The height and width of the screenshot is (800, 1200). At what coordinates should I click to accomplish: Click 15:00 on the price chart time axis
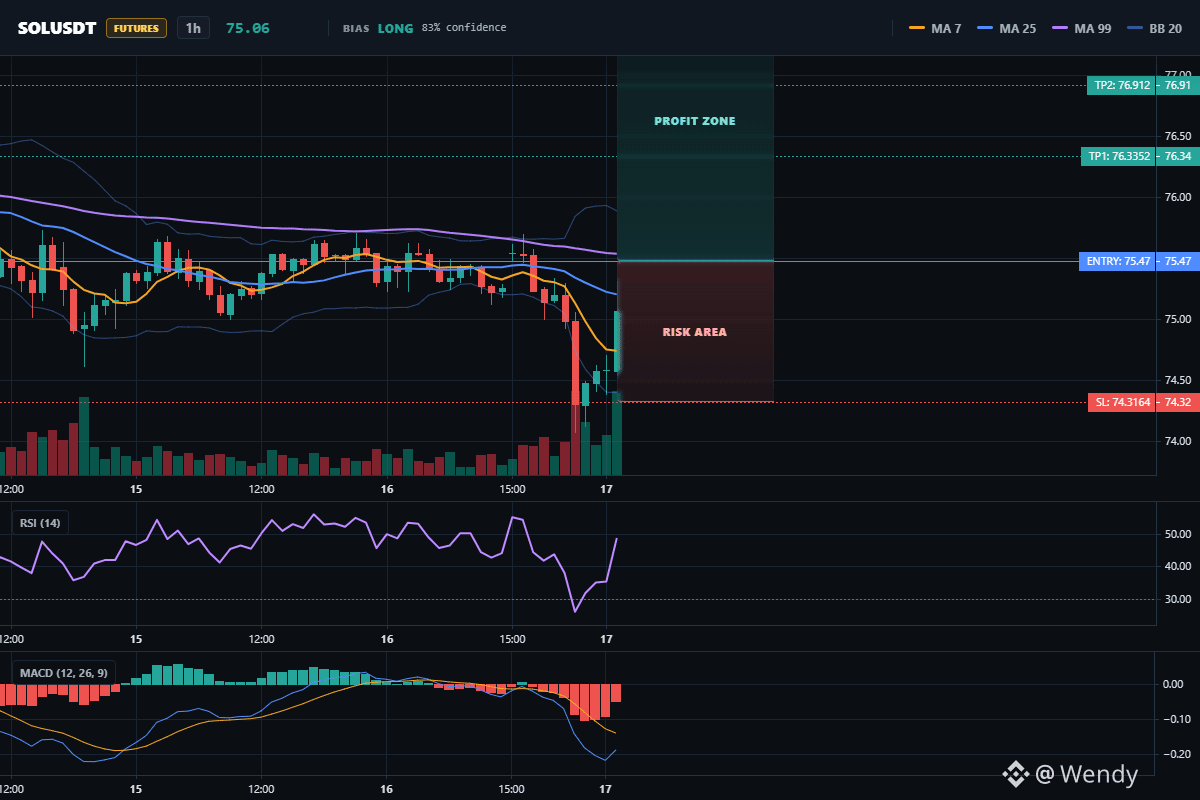click(512, 489)
